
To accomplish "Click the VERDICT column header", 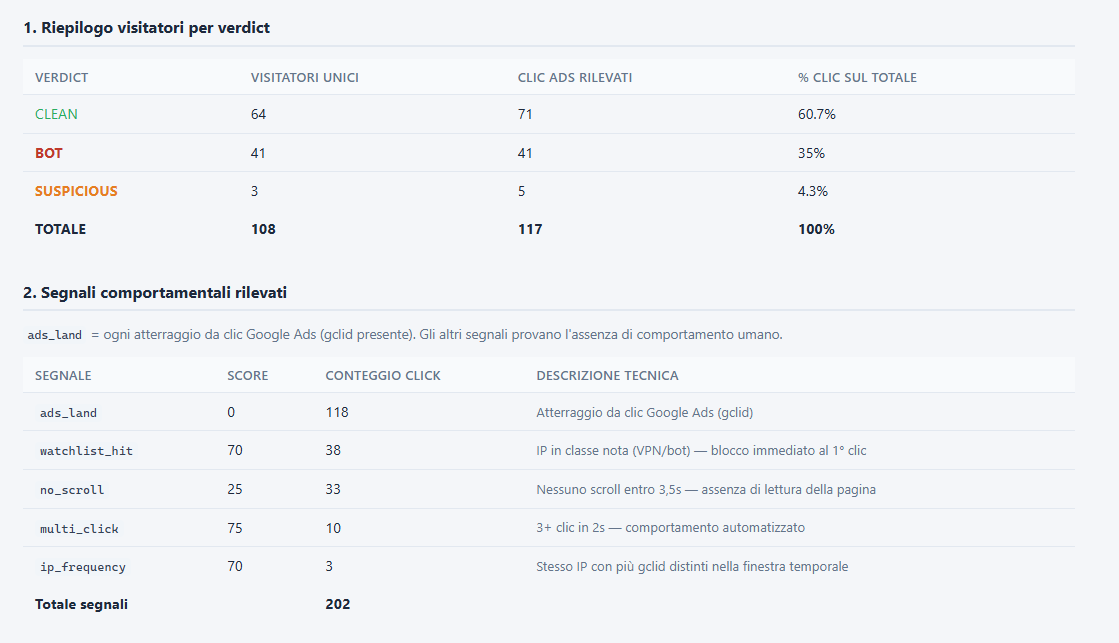I will [61, 78].
